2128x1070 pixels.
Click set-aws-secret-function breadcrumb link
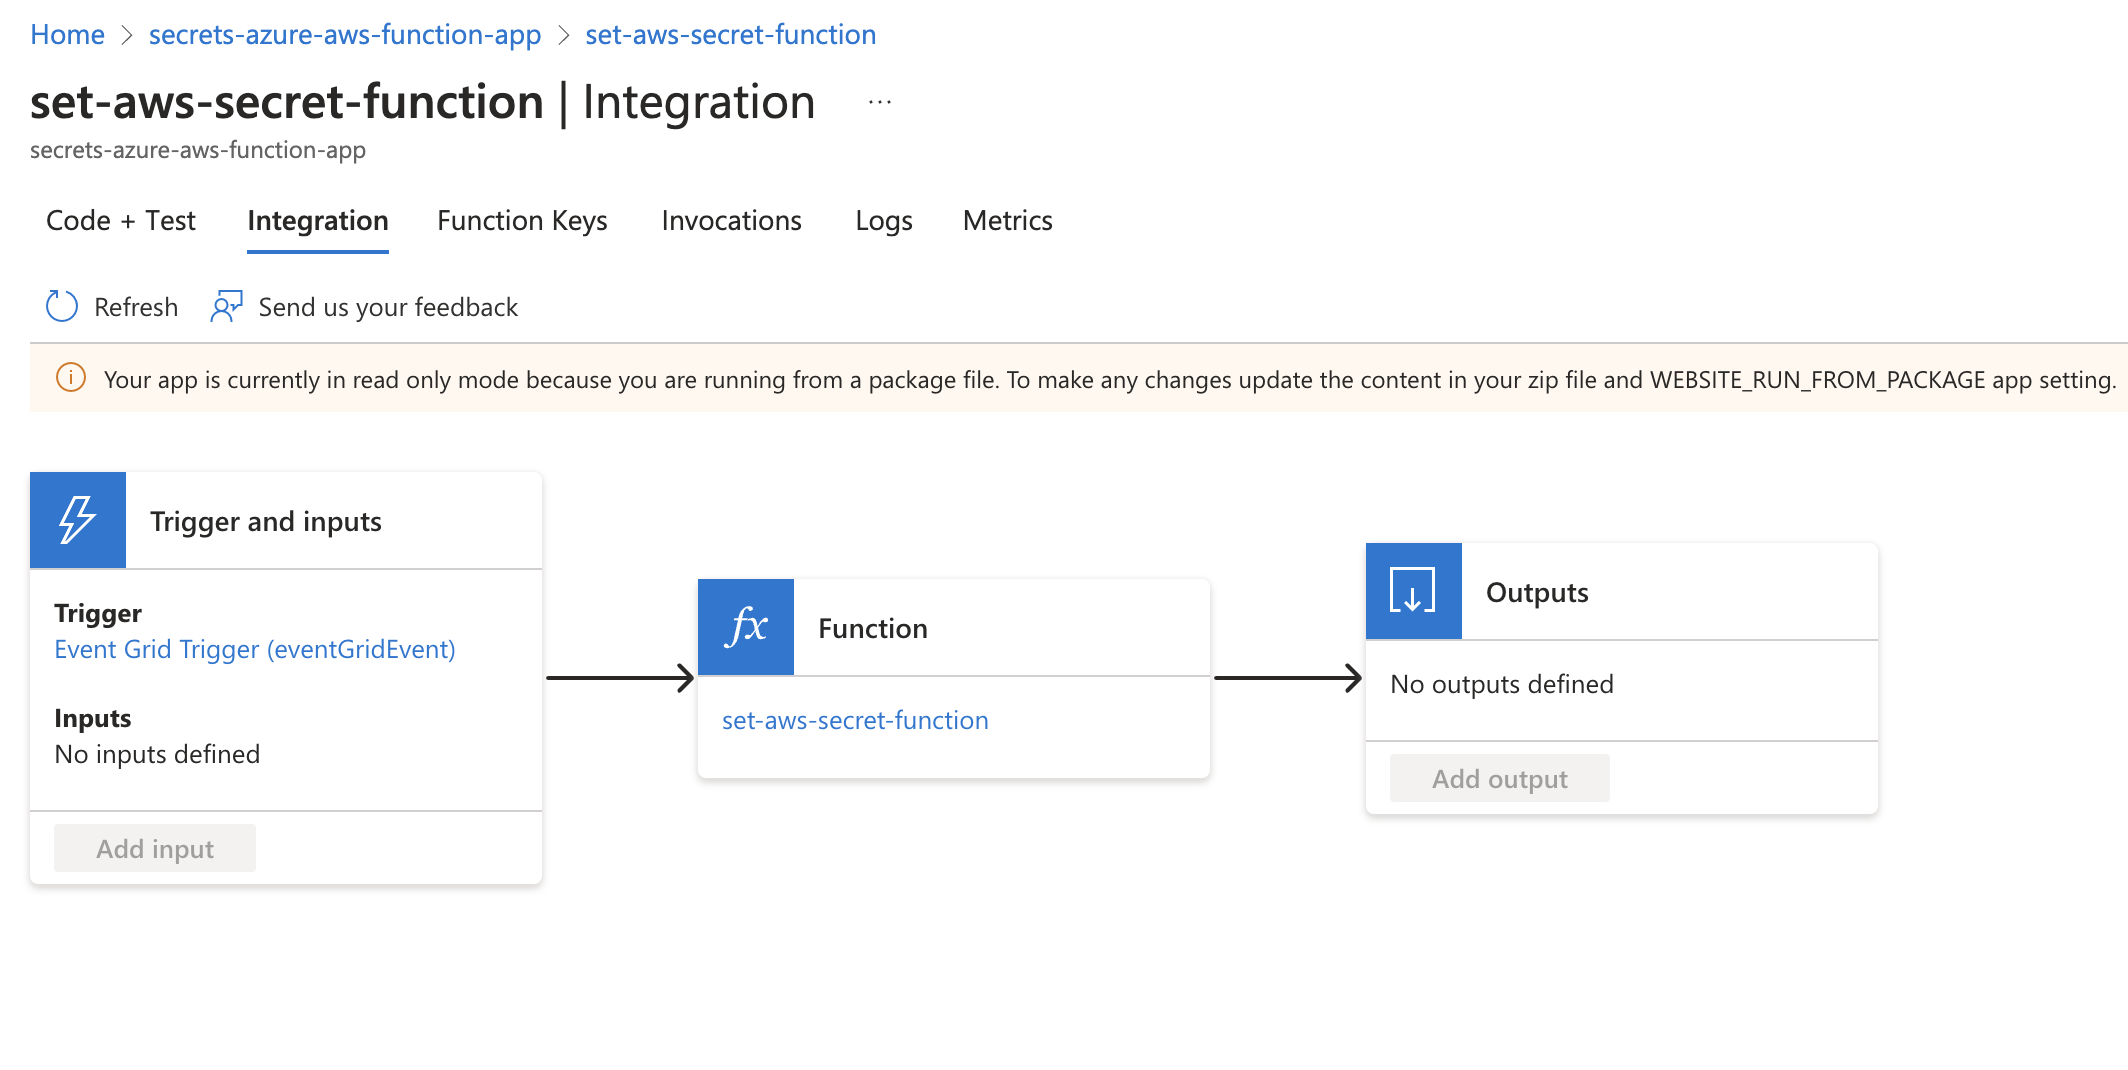click(730, 34)
